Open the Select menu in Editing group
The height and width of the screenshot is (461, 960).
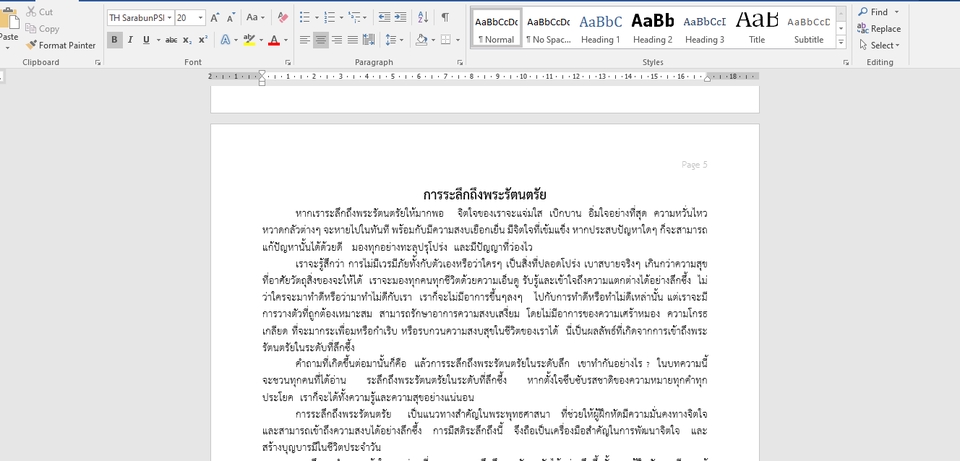(881, 45)
